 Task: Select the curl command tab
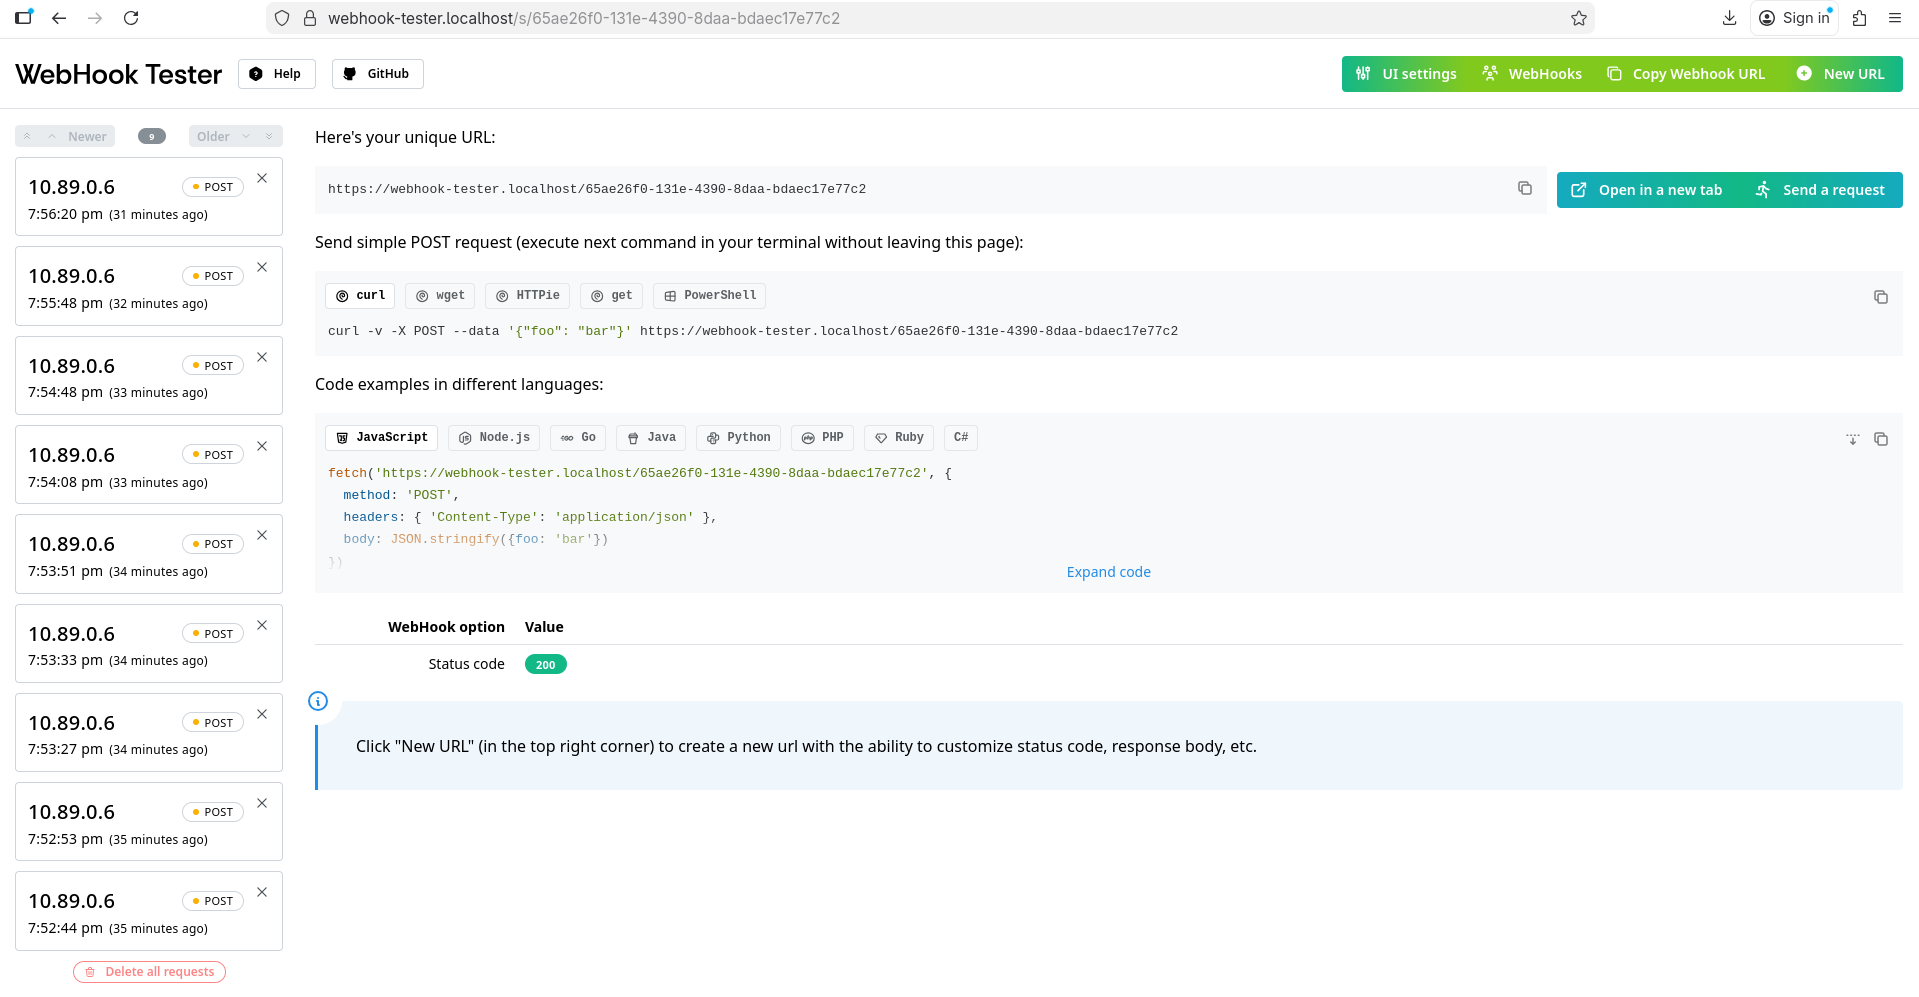(x=360, y=296)
